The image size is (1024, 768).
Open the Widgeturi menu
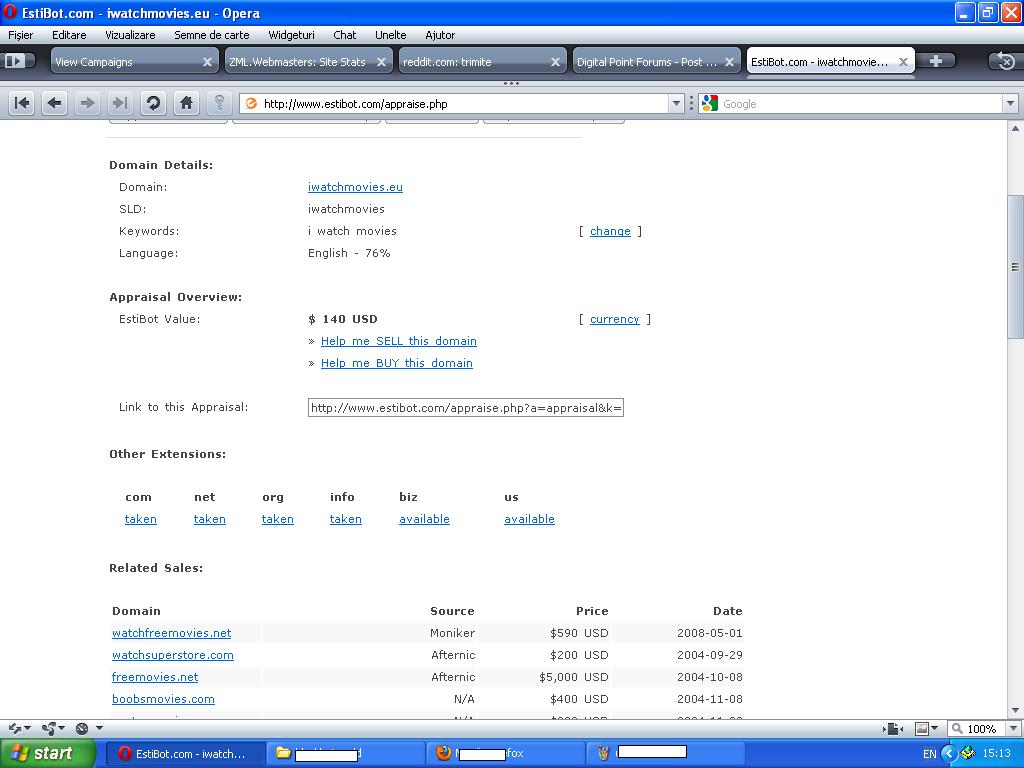point(291,35)
